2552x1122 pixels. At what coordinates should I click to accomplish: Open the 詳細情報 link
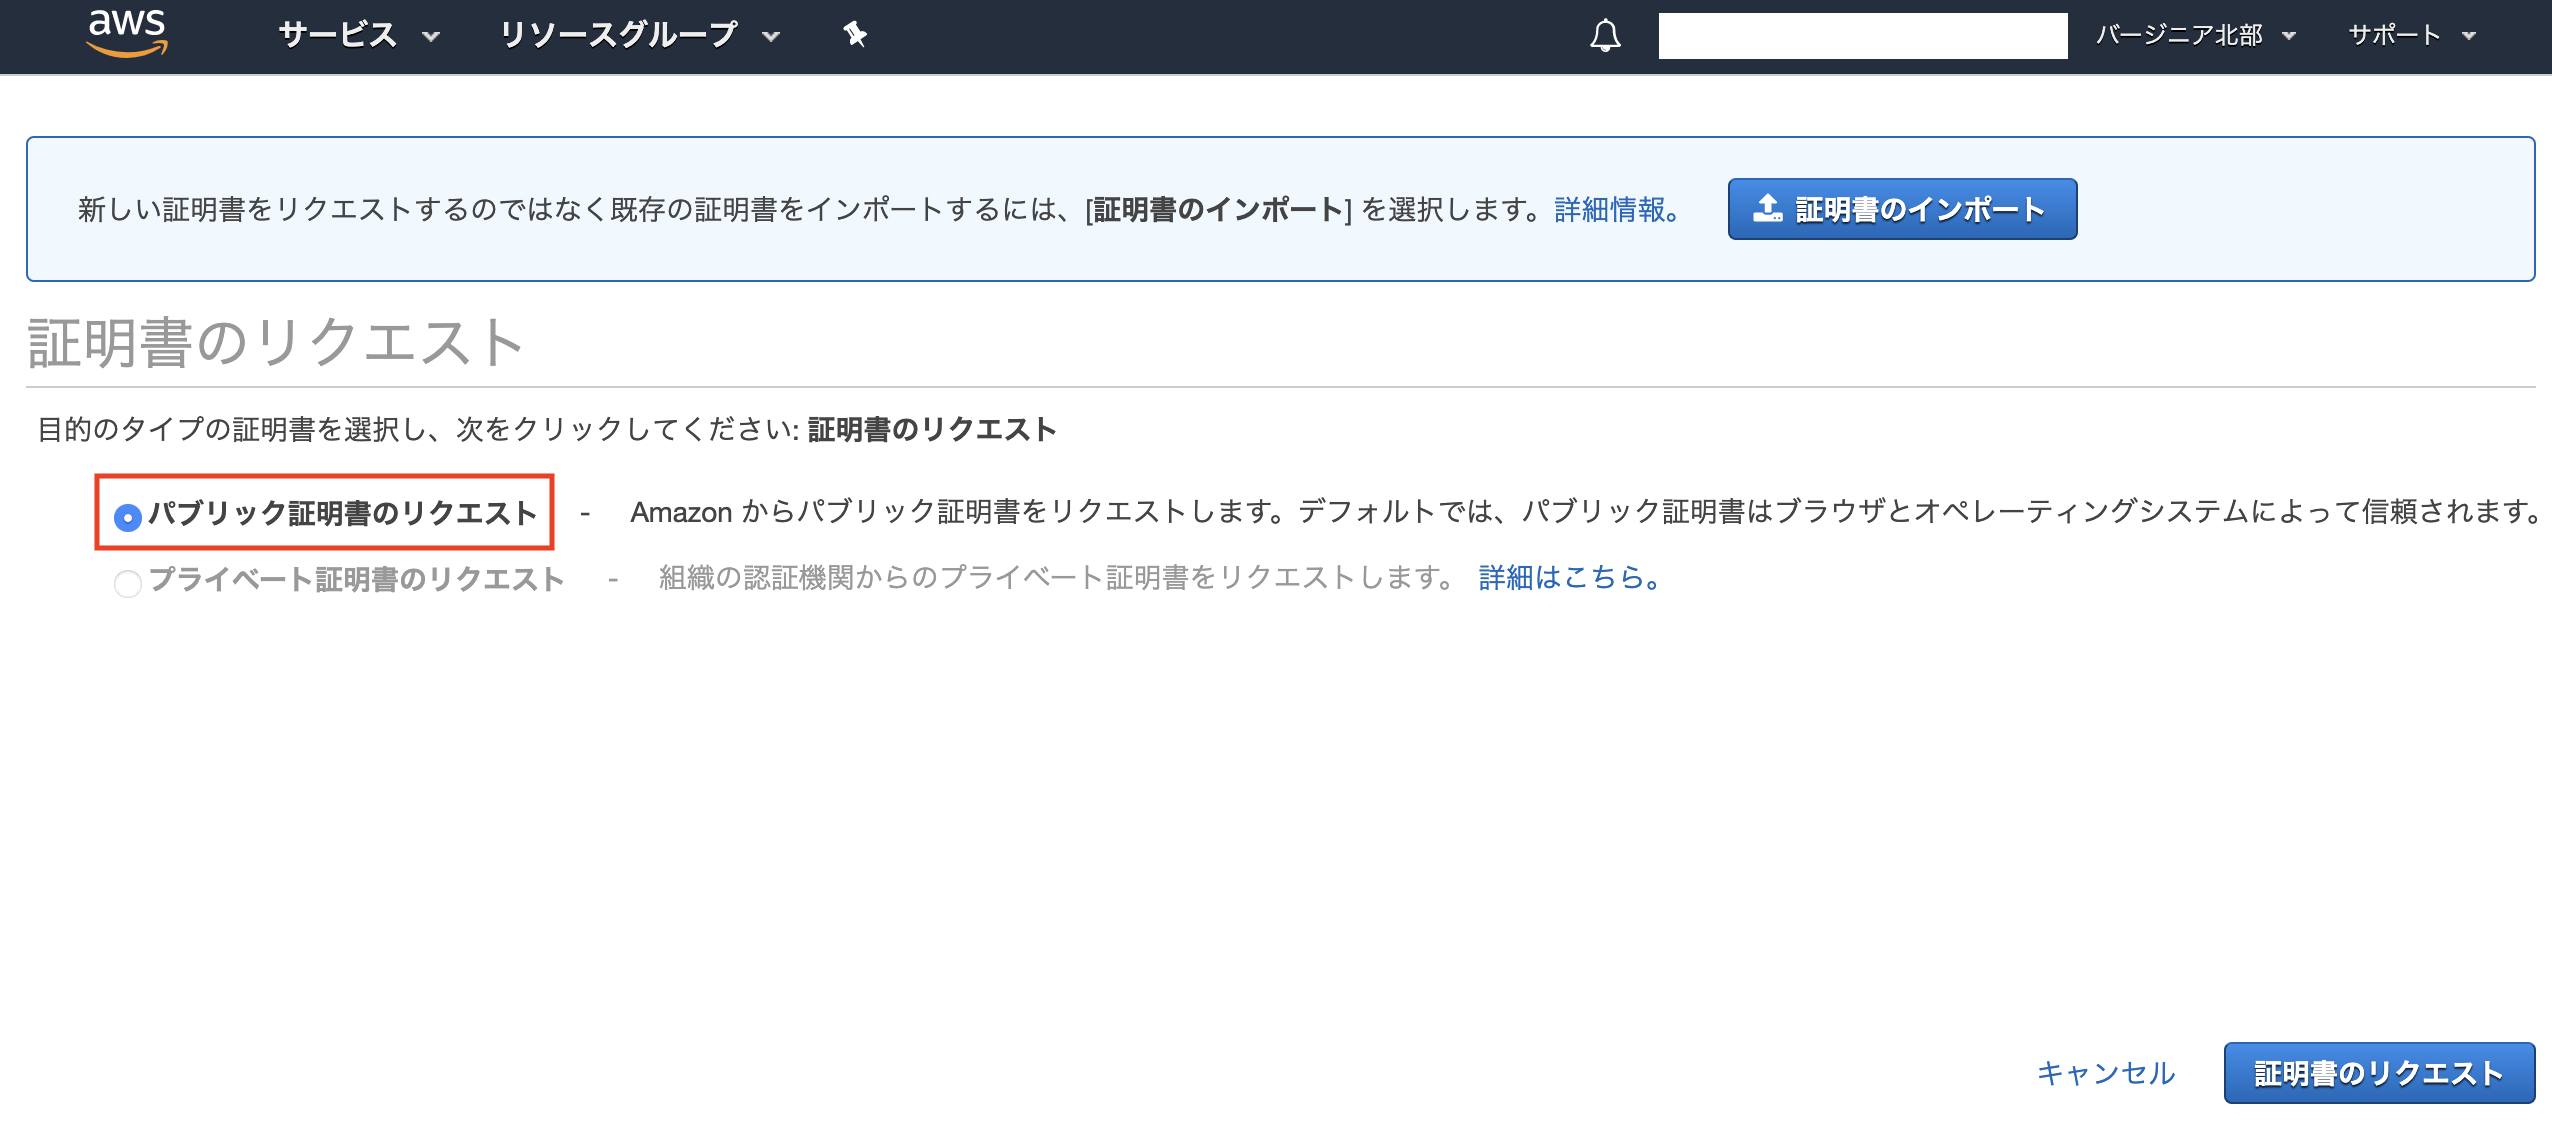click(x=1611, y=211)
